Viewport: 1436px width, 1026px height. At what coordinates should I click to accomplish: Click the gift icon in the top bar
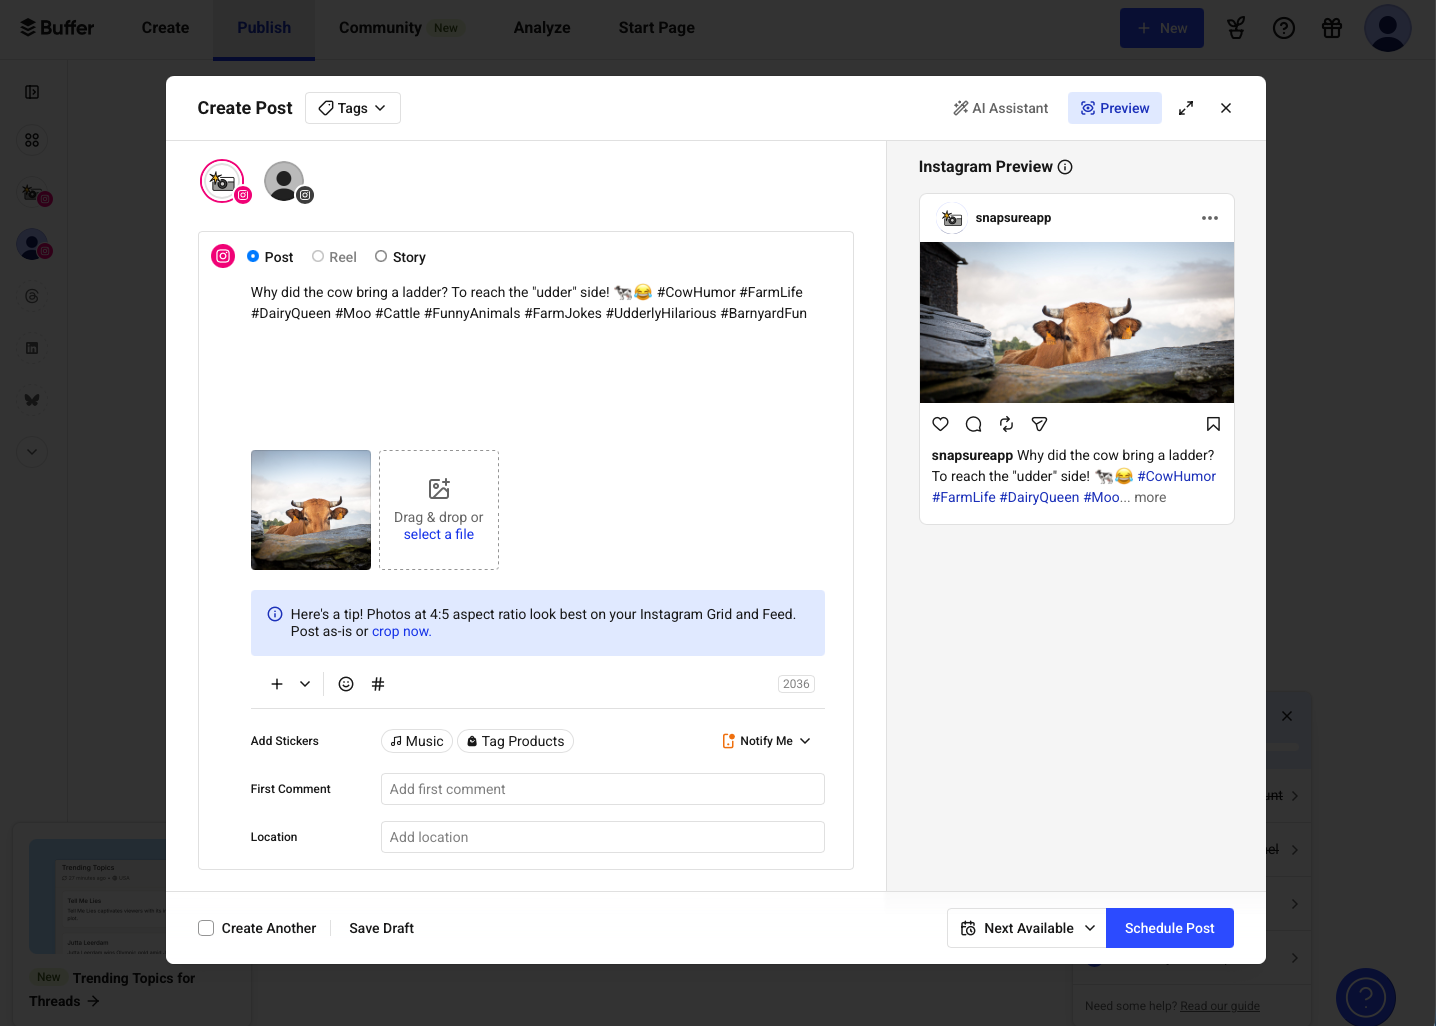(1332, 28)
